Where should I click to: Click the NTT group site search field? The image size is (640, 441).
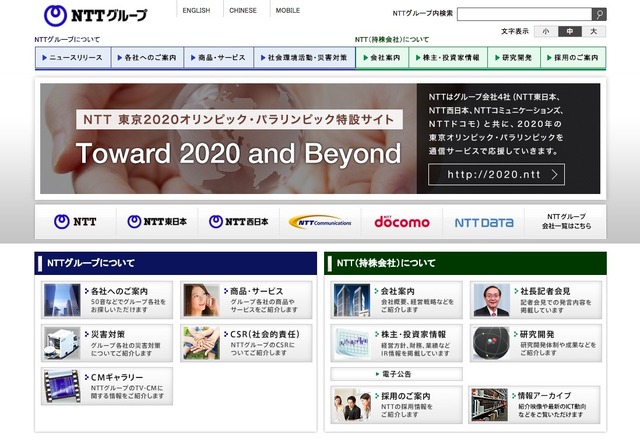click(523, 14)
